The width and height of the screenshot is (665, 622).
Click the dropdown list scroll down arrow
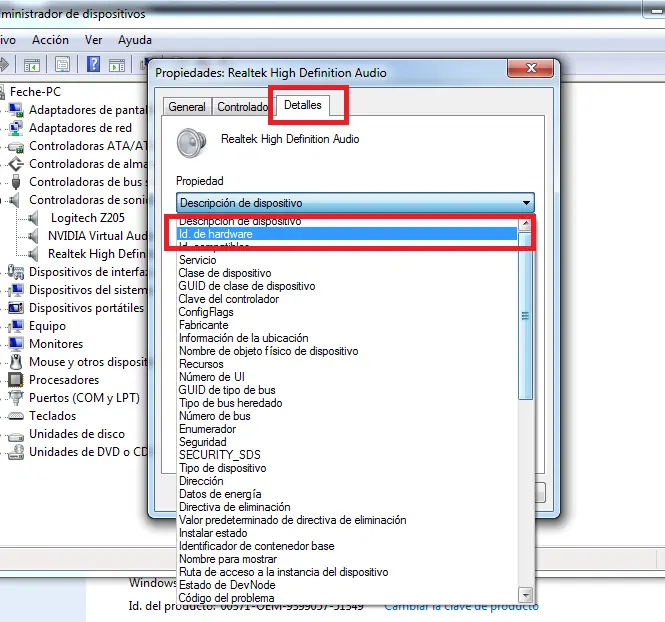(525, 595)
